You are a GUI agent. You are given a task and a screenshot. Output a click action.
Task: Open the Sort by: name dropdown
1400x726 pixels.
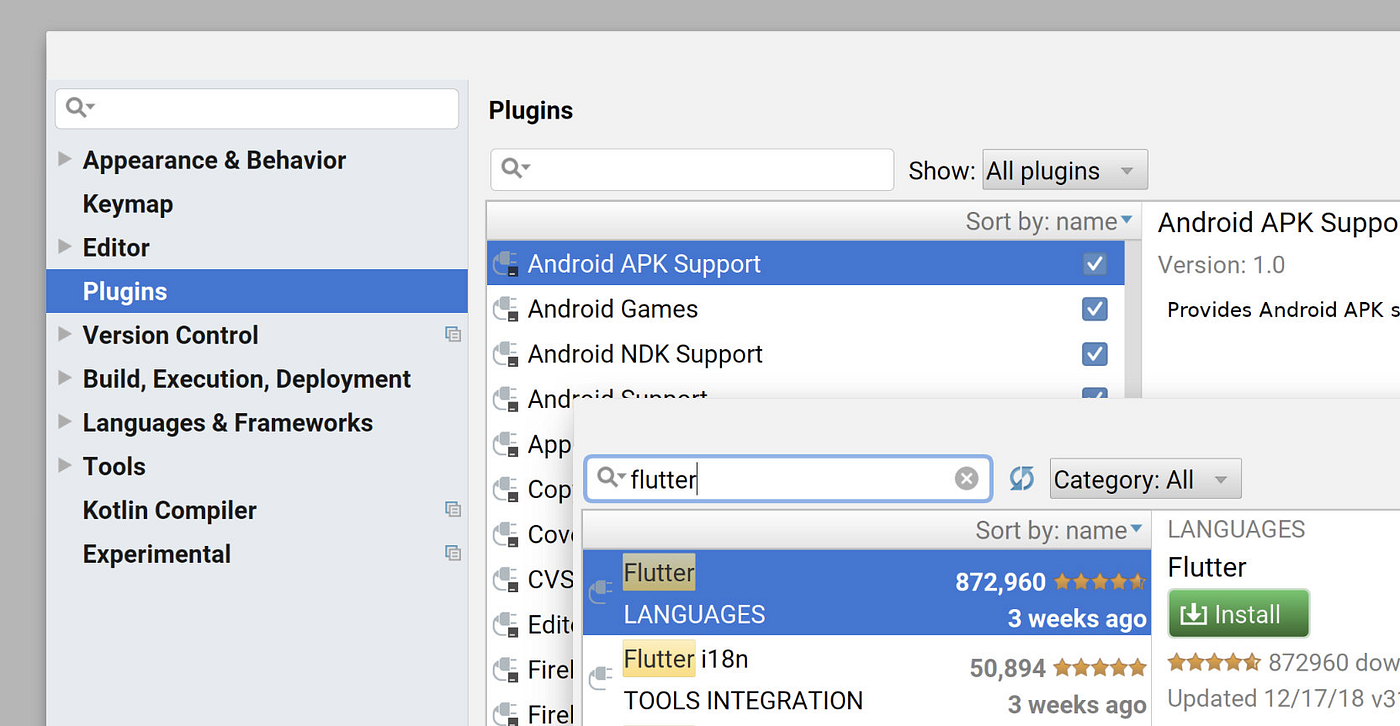(1048, 221)
